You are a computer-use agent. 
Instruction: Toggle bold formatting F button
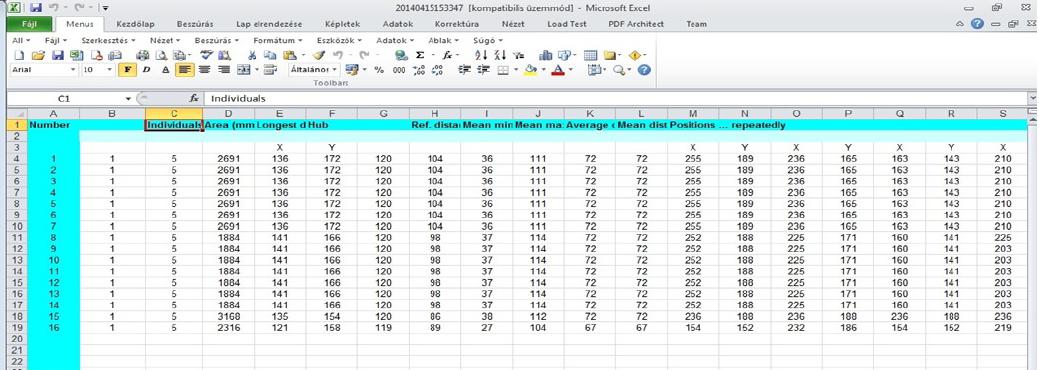(127, 70)
